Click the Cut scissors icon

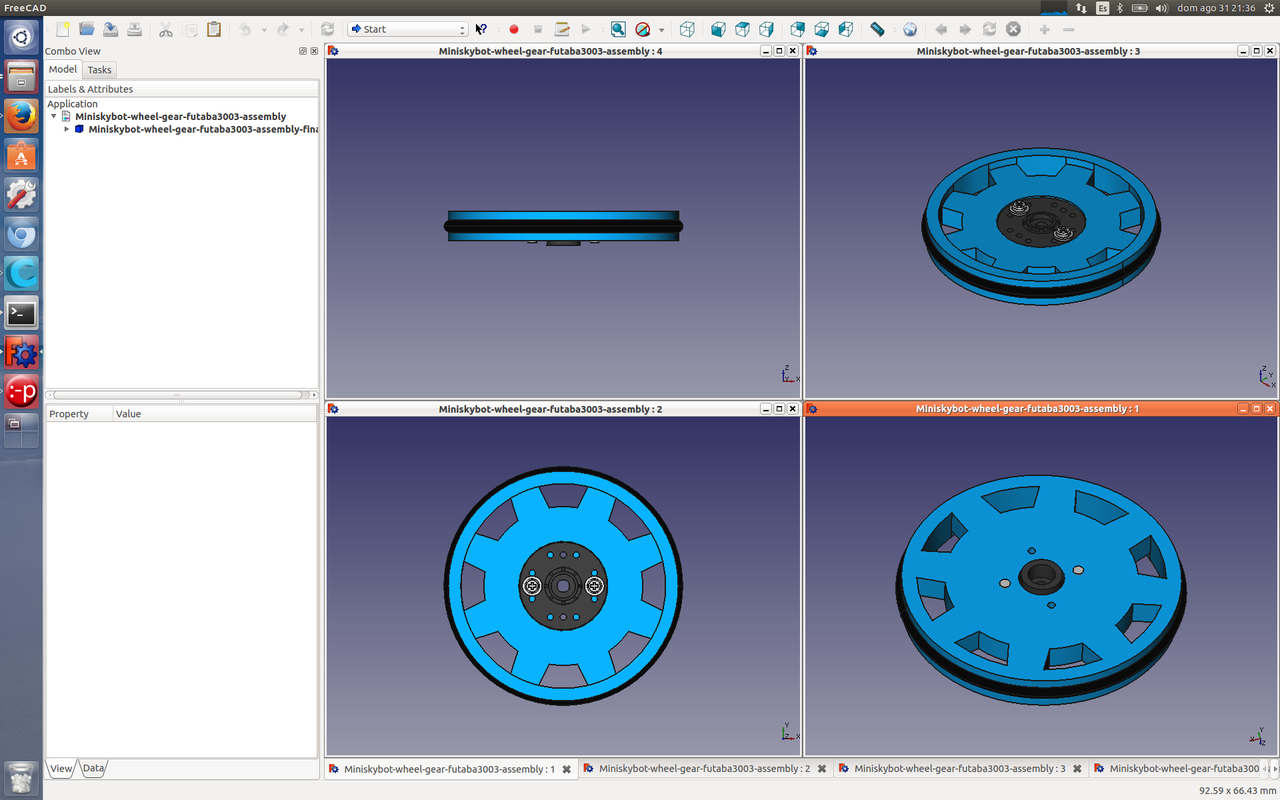point(166,29)
